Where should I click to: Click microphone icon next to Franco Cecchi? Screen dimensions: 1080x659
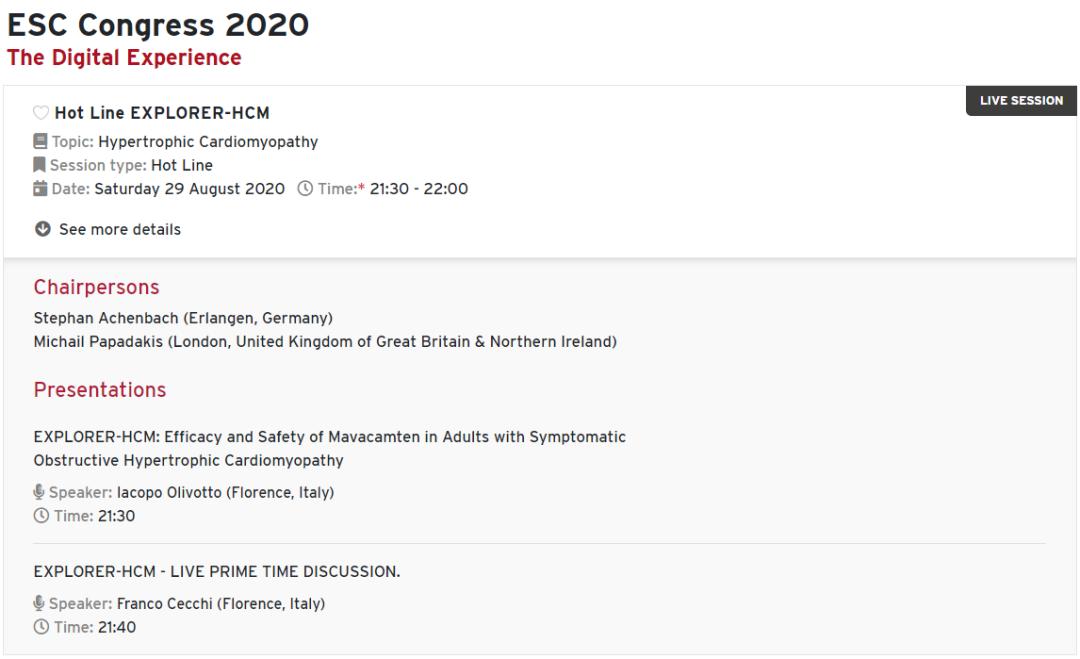pos(39,603)
